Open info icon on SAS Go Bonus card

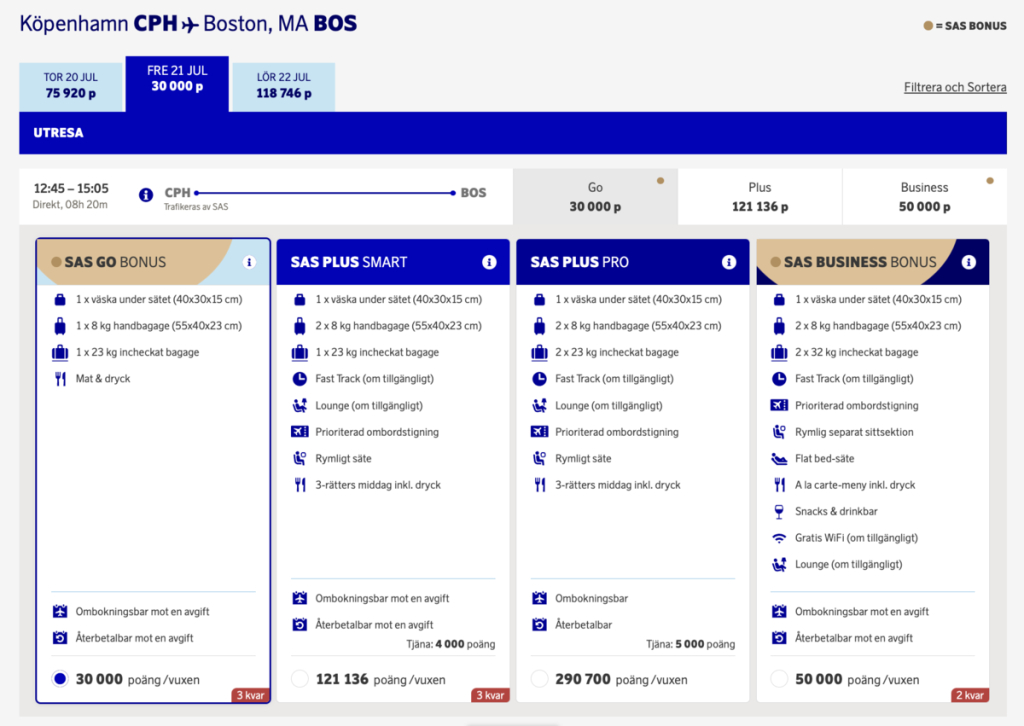249,262
